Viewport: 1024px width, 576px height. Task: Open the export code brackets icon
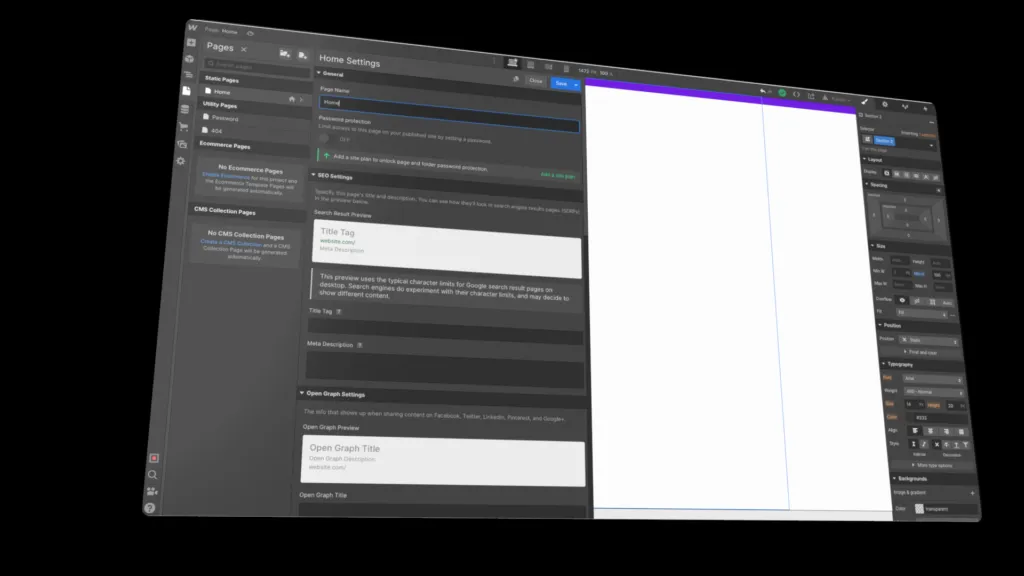pos(797,95)
